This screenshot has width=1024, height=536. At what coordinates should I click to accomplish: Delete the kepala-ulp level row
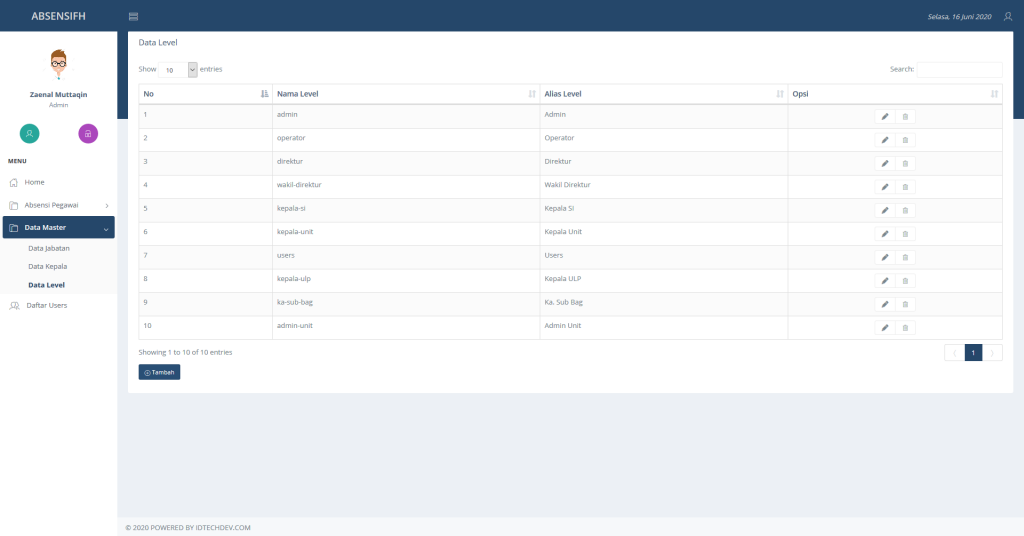905,281
